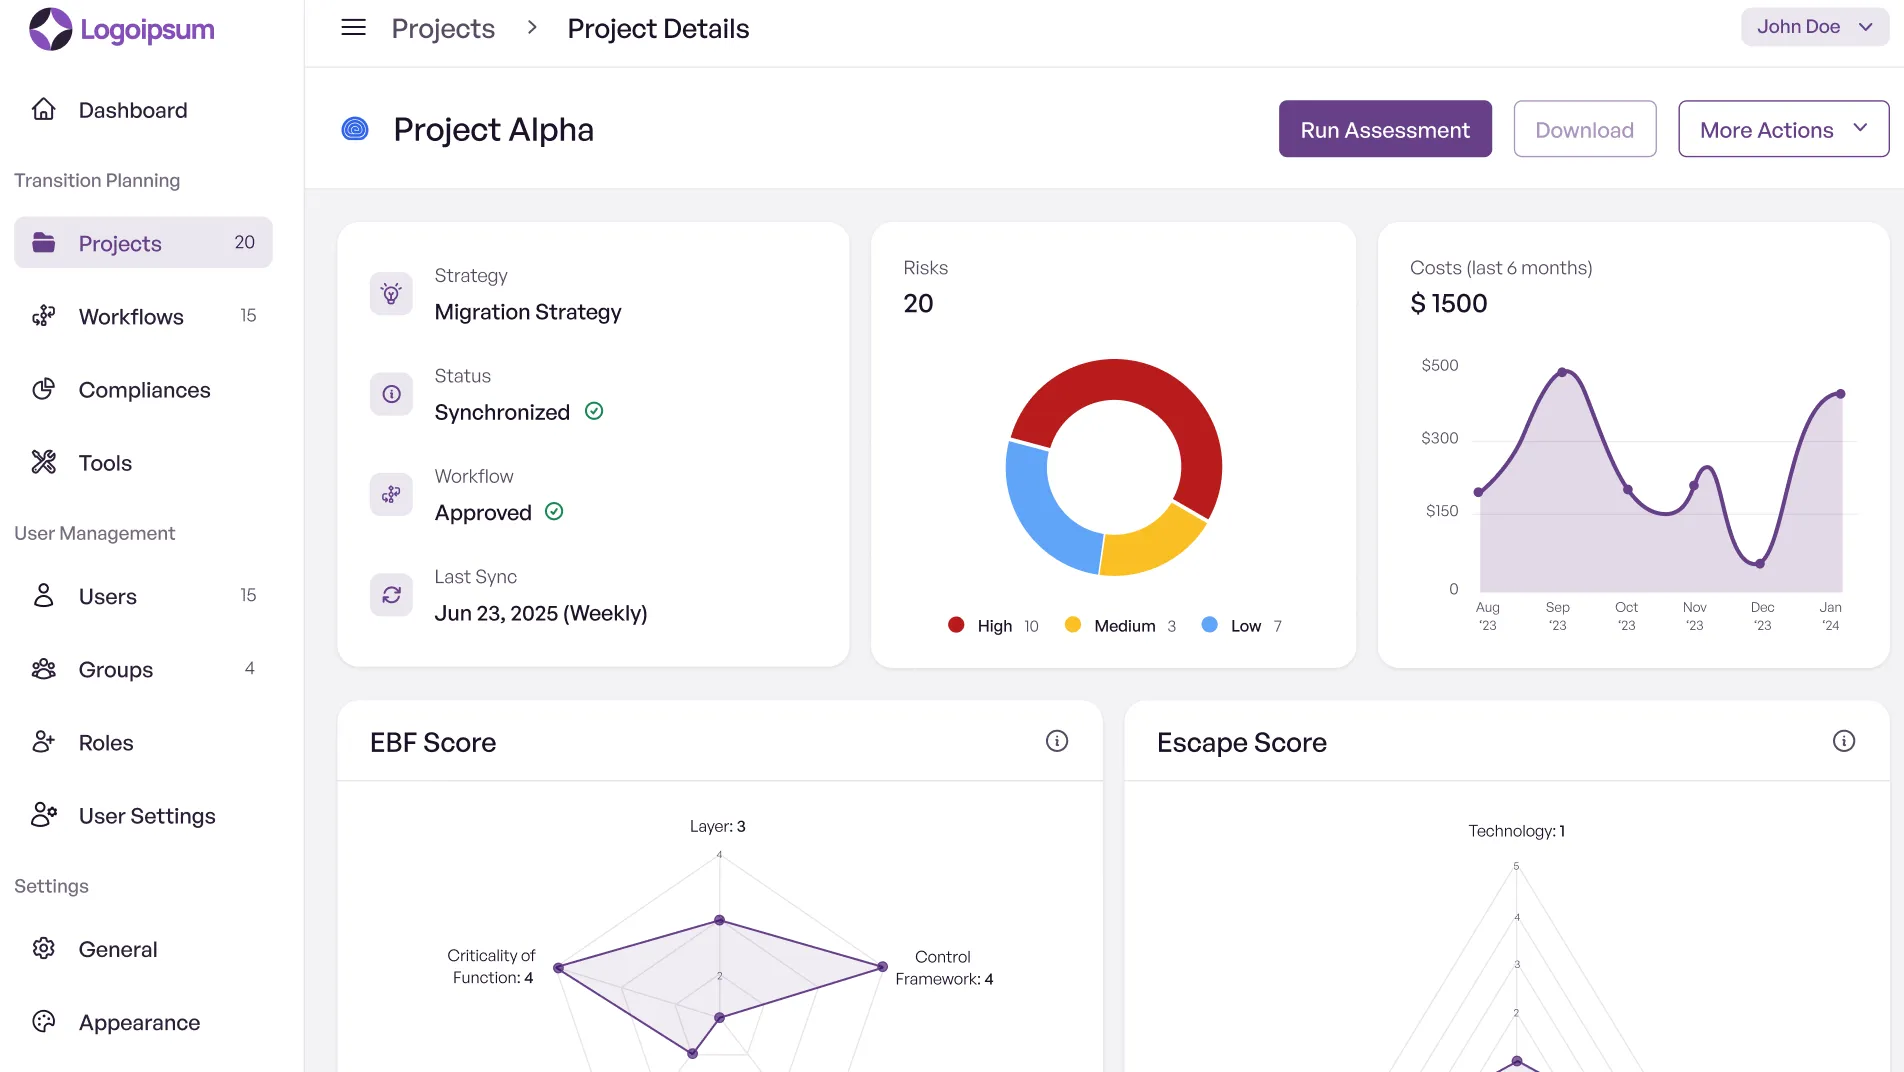Click the Control Framework point on EBF radar
The height and width of the screenshot is (1072, 1904).
coord(882,966)
